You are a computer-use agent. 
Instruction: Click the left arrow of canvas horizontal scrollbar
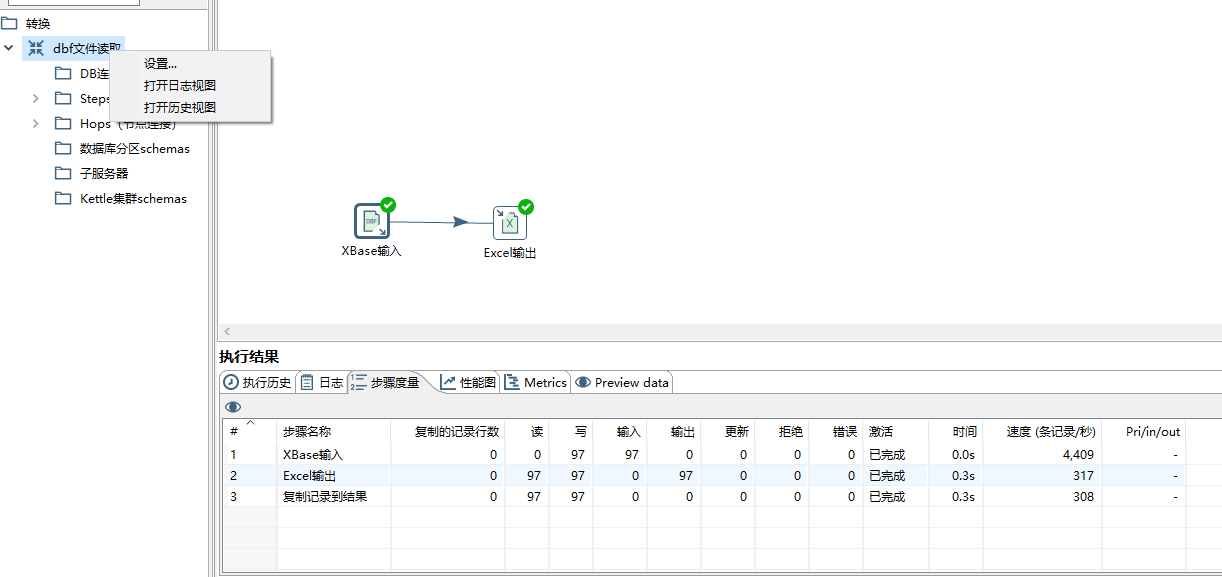227,331
